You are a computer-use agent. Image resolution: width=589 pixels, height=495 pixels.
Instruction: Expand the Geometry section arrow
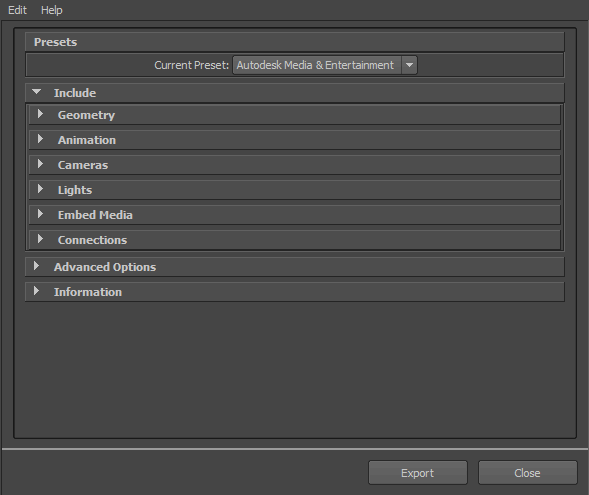[x=40, y=114]
